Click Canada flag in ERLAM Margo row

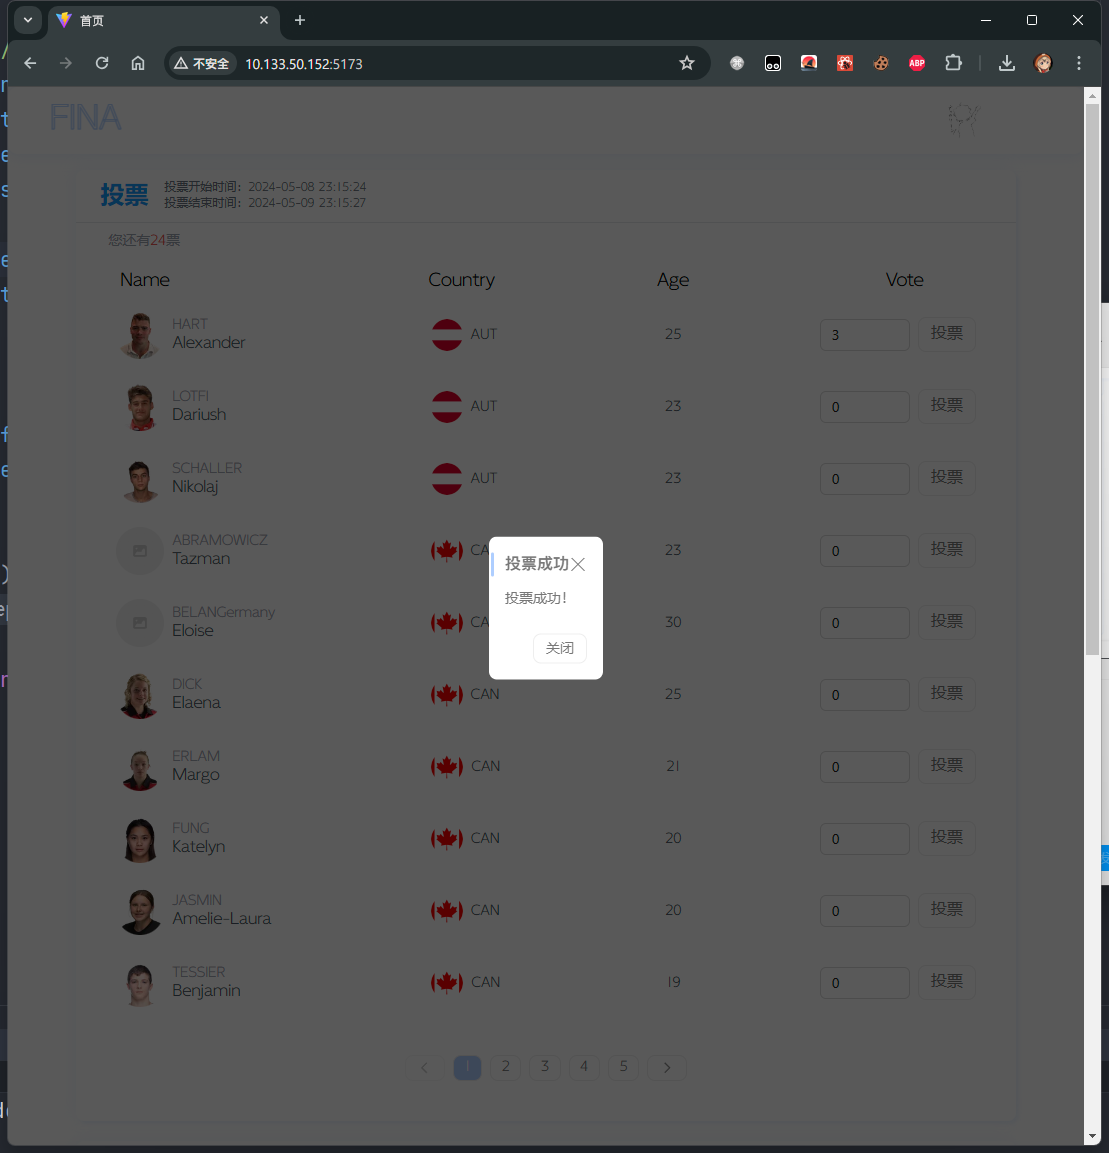pos(447,767)
